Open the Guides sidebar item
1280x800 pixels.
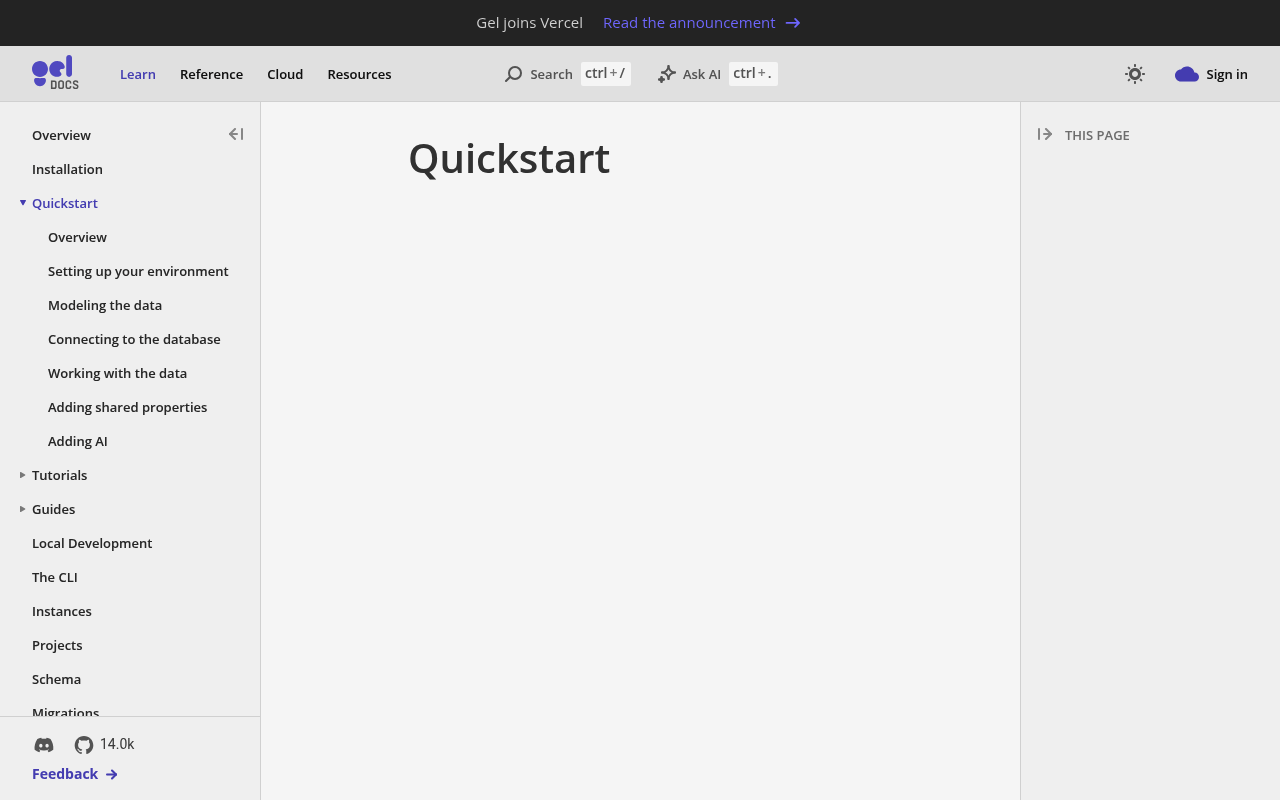click(53, 509)
